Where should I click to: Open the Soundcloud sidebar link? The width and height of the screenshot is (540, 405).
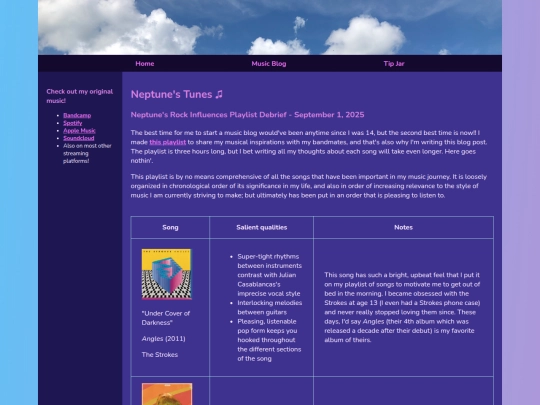79,138
